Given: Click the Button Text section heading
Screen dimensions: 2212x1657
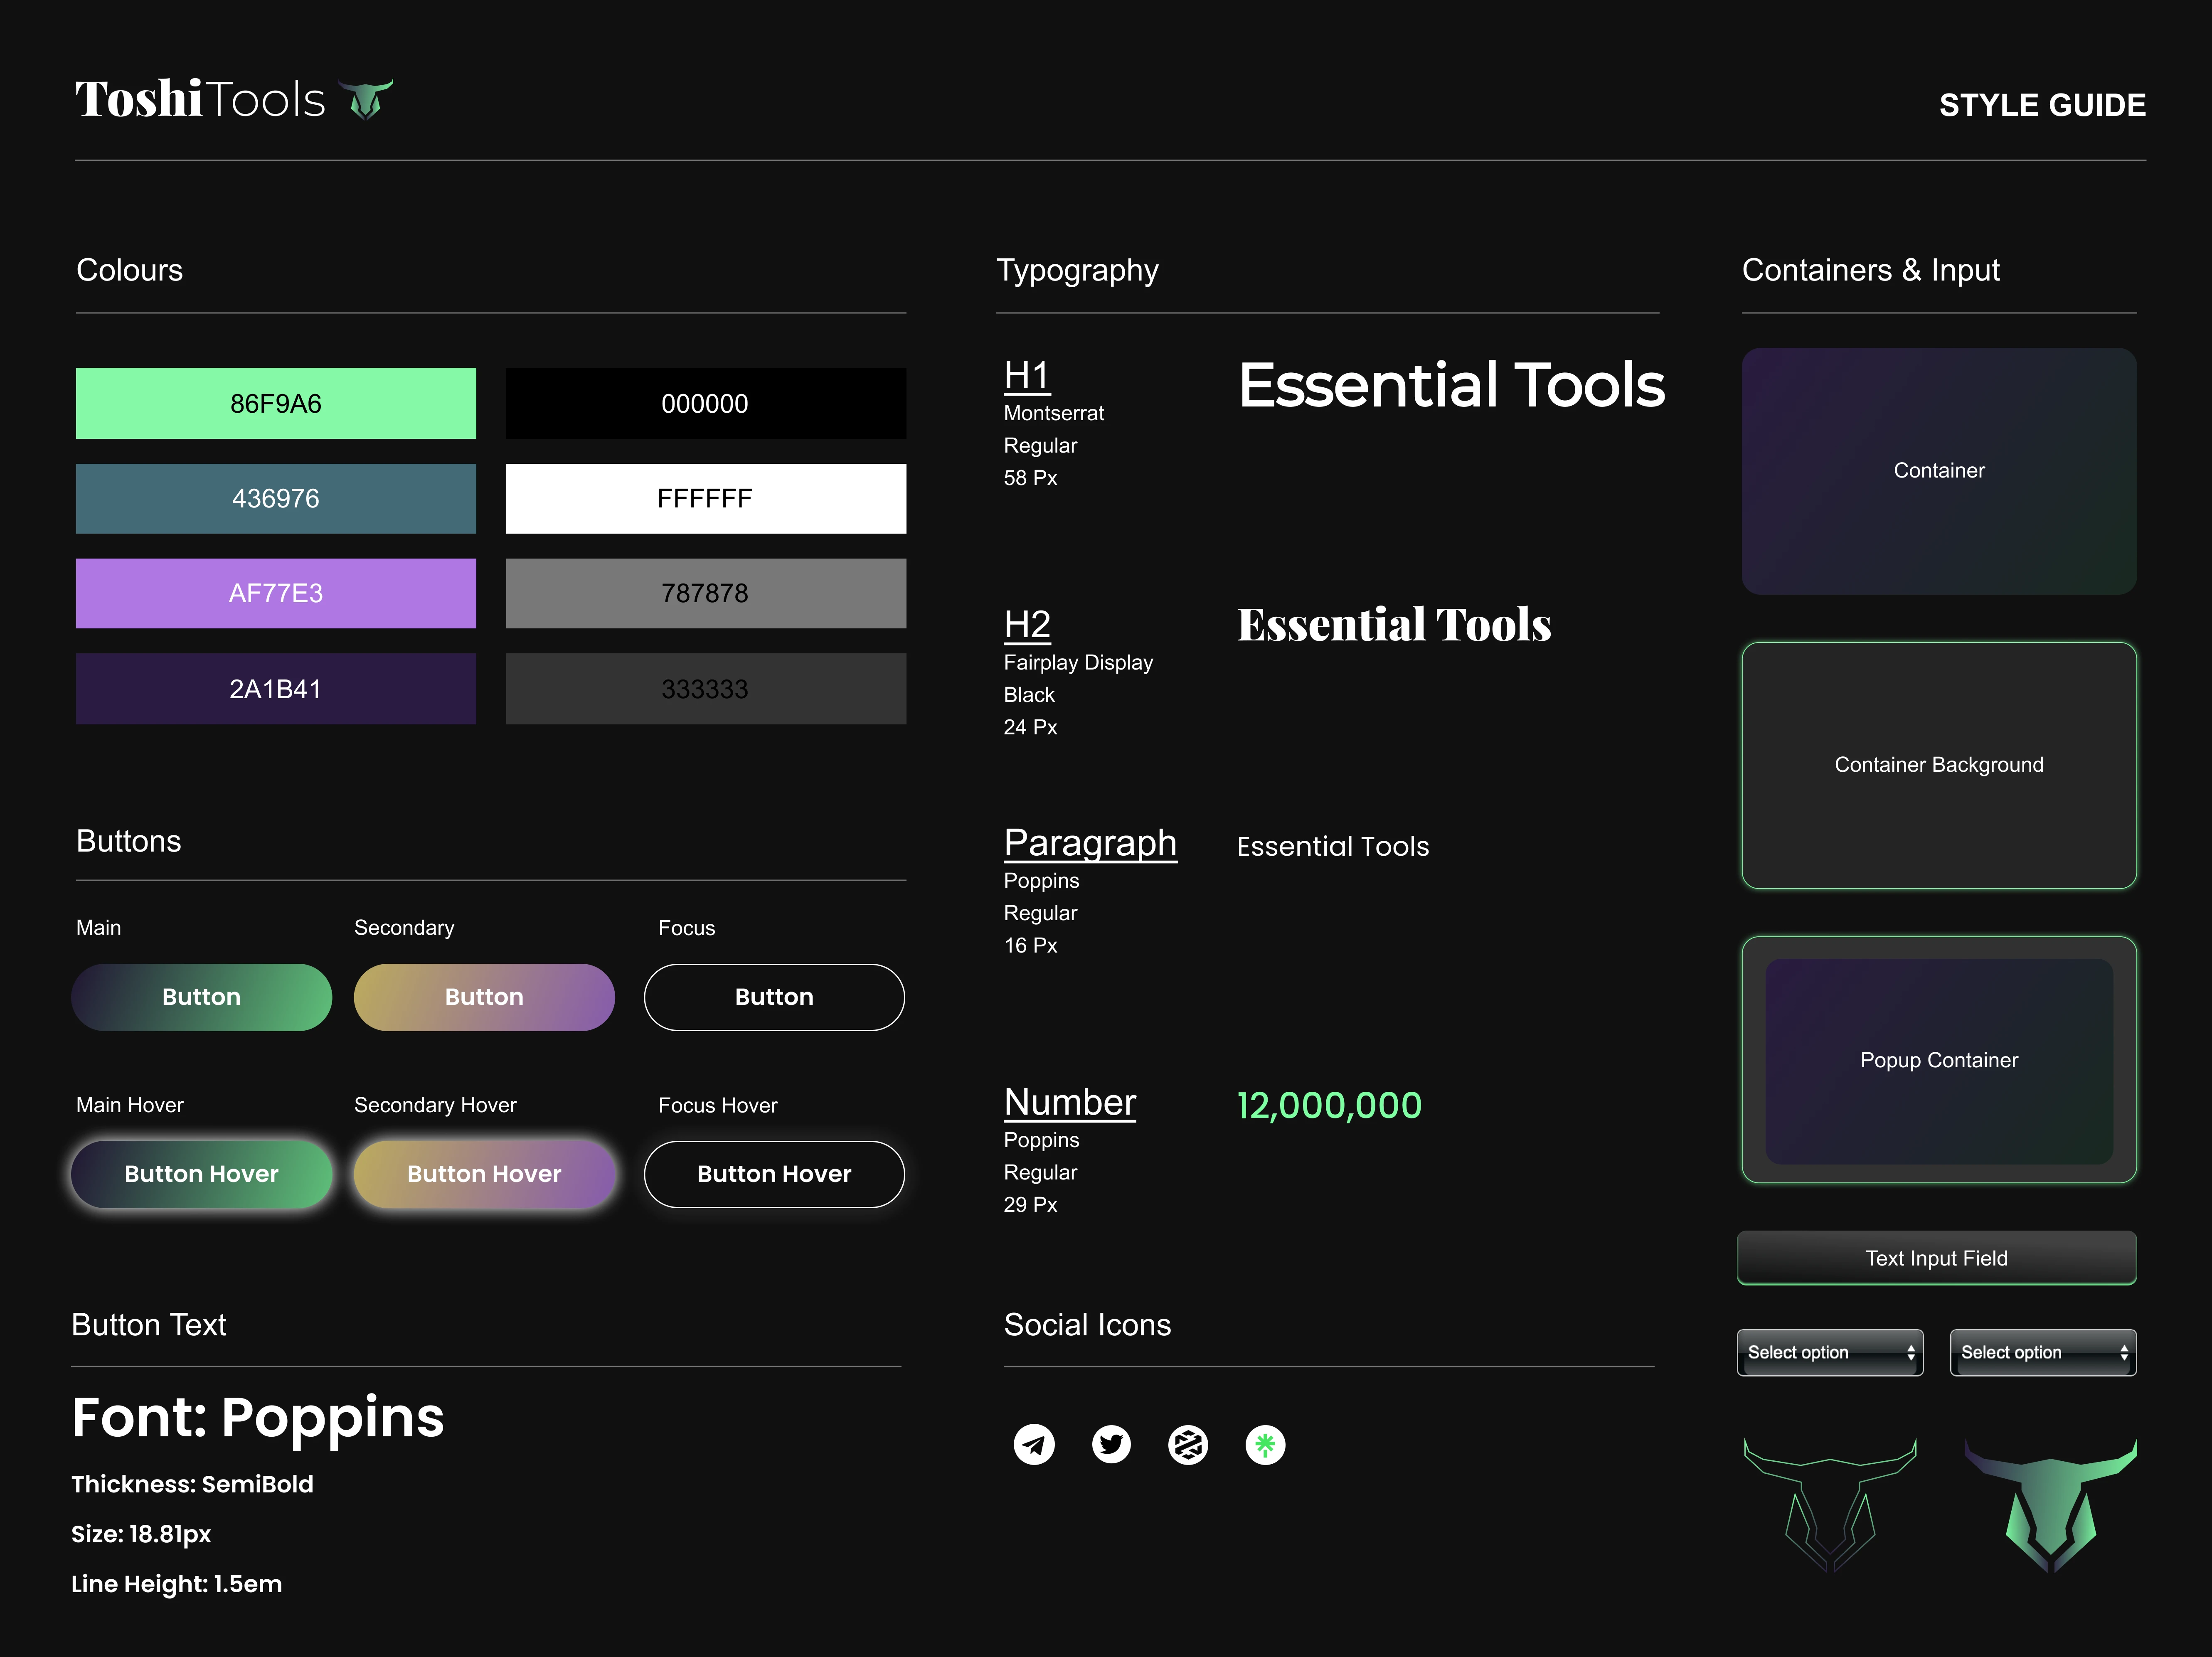Looking at the screenshot, I should 149,1325.
